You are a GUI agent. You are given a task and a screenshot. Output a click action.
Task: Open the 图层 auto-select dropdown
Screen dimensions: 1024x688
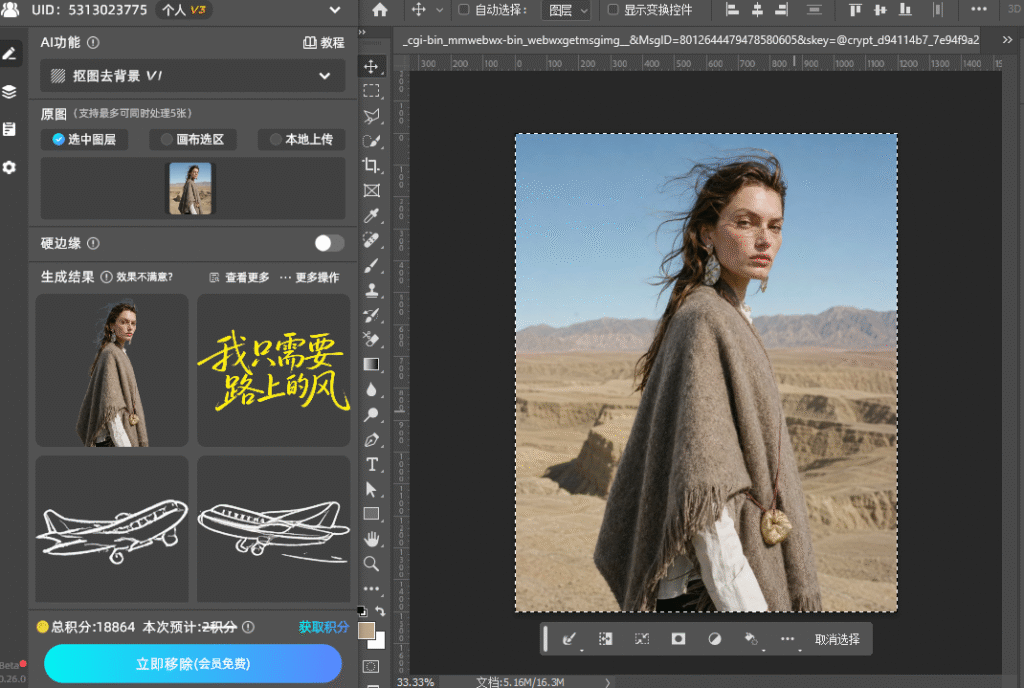566,10
